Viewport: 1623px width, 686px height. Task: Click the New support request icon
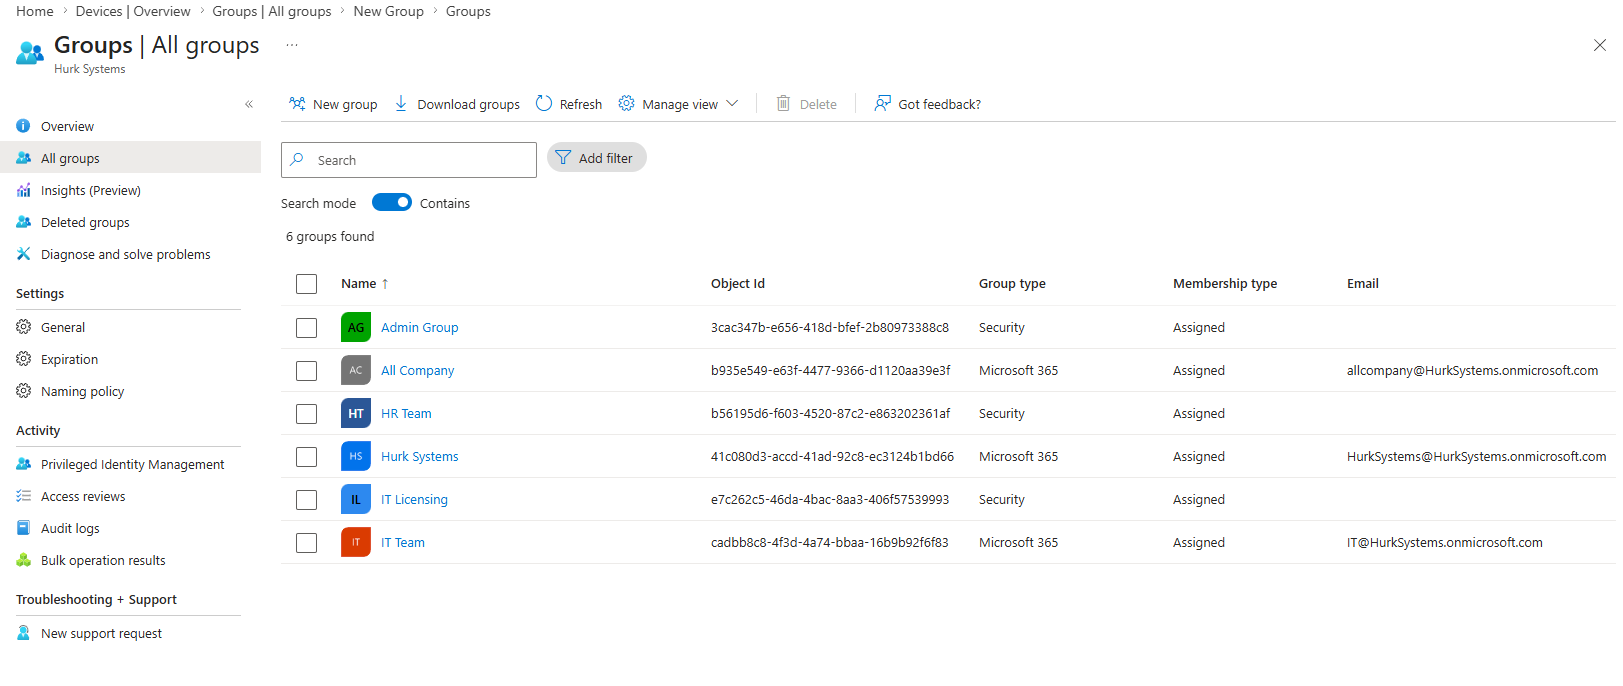pyautogui.click(x=23, y=633)
